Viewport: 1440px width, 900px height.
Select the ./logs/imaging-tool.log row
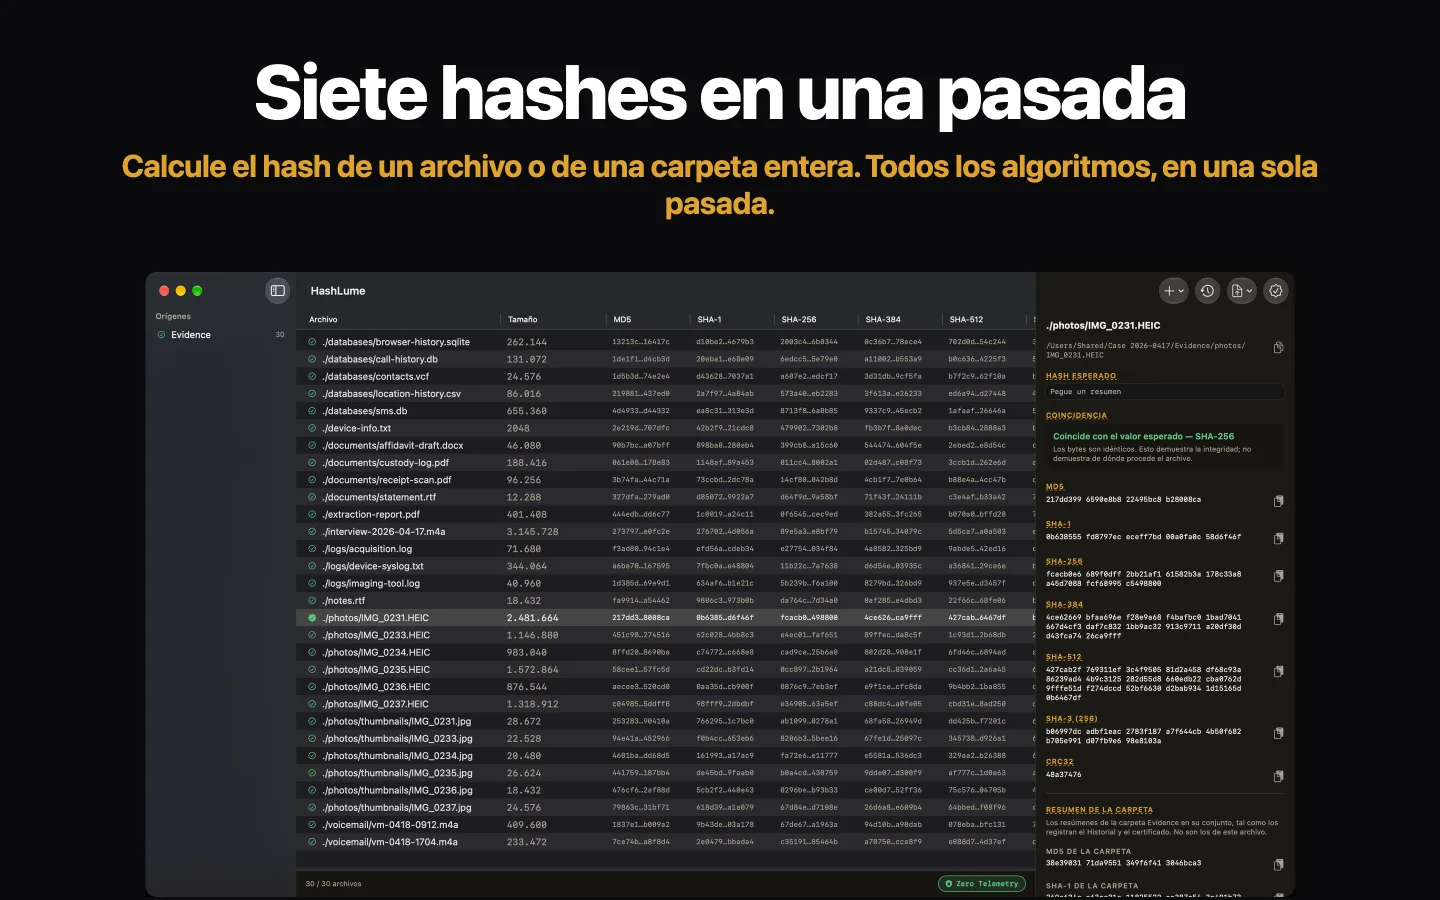click(666, 584)
